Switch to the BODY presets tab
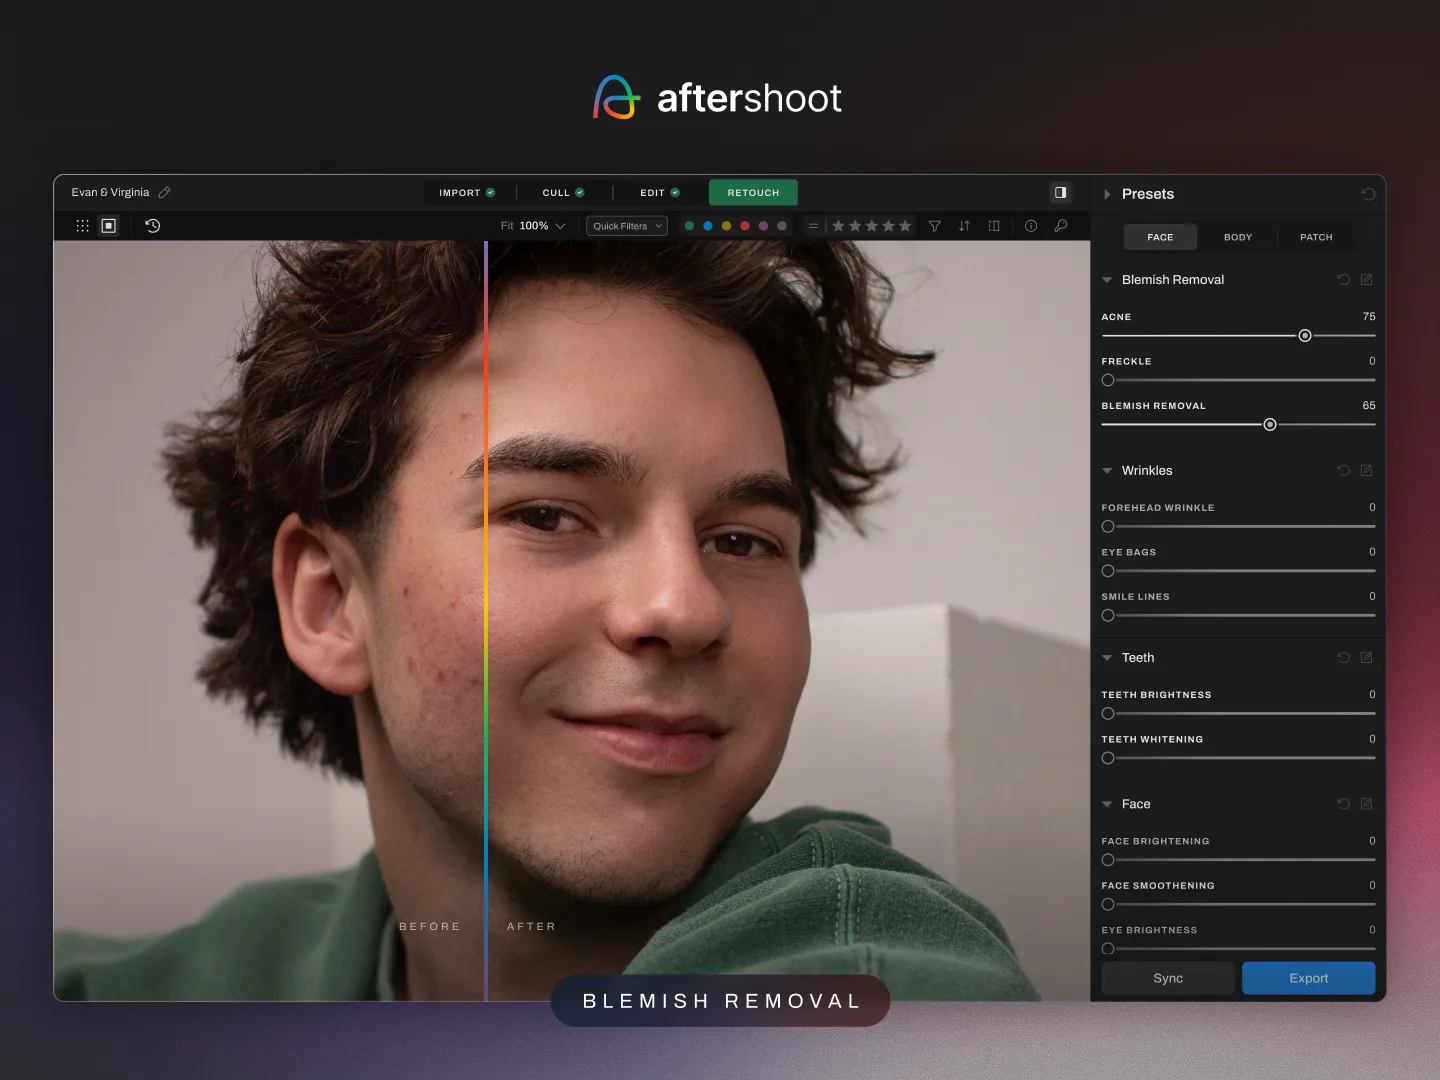 coord(1238,237)
